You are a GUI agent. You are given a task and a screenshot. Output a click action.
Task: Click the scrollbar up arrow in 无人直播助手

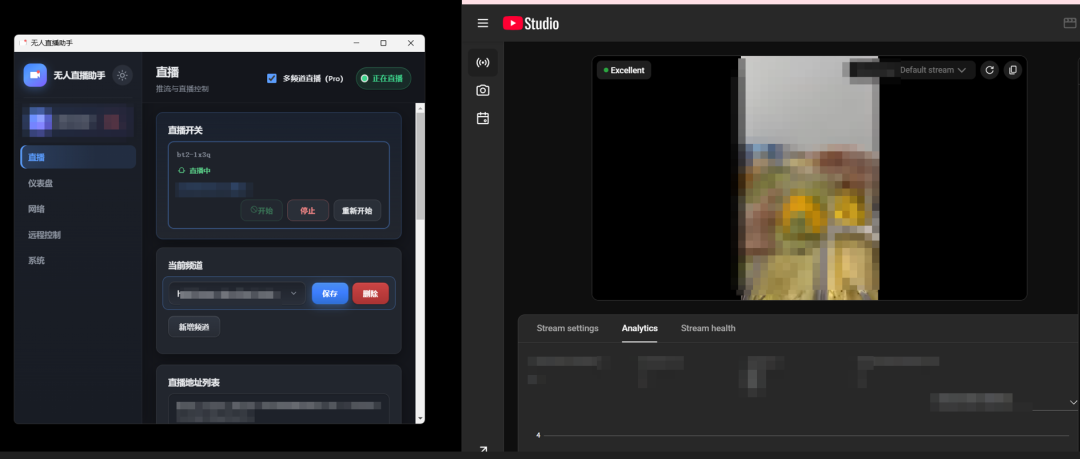pyautogui.click(x=420, y=108)
